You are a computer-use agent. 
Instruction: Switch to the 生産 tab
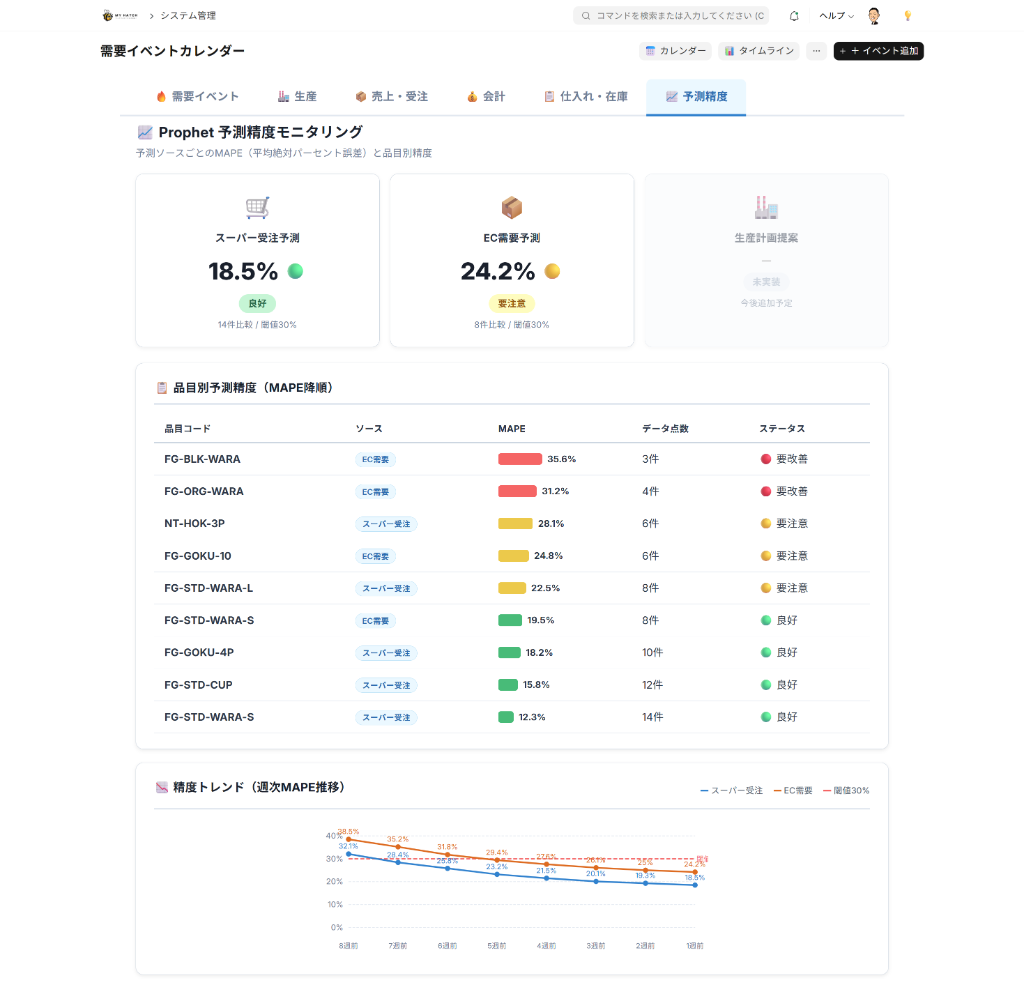click(297, 97)
